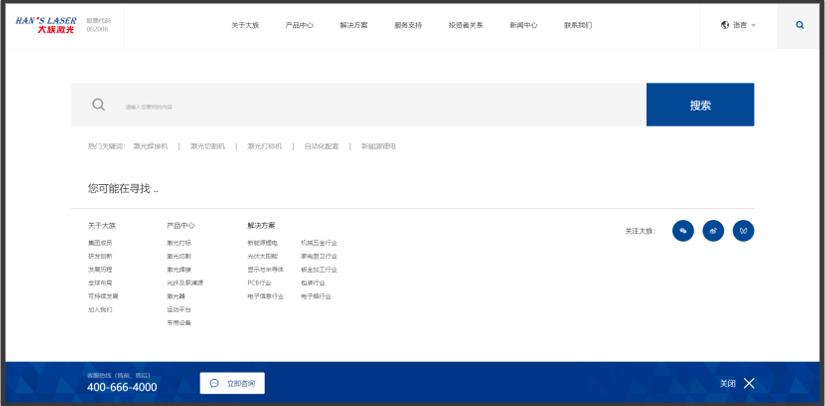
Task: Open the 光伏太阳能 solution link
Action: point(263,256)
